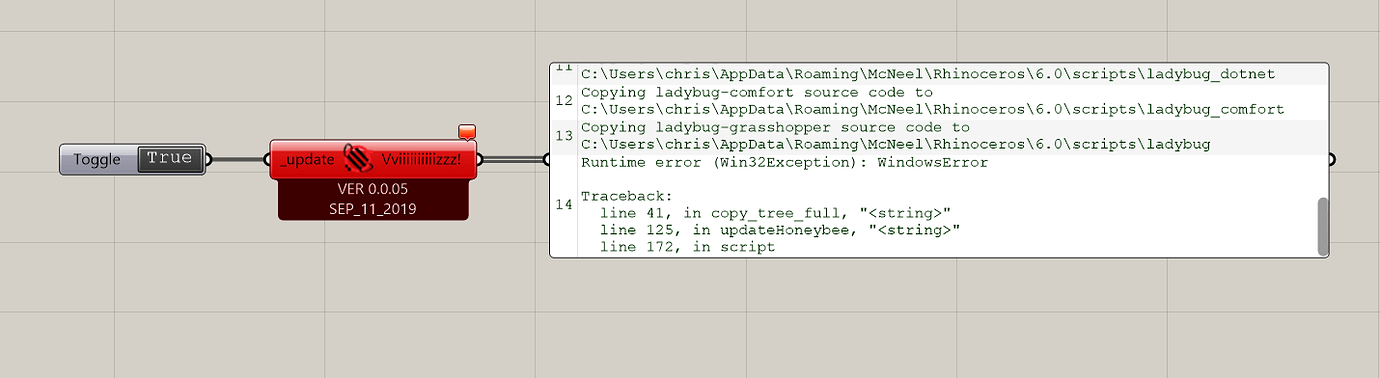Select the wire between Toggle and _update

click(x=238, y=159)
